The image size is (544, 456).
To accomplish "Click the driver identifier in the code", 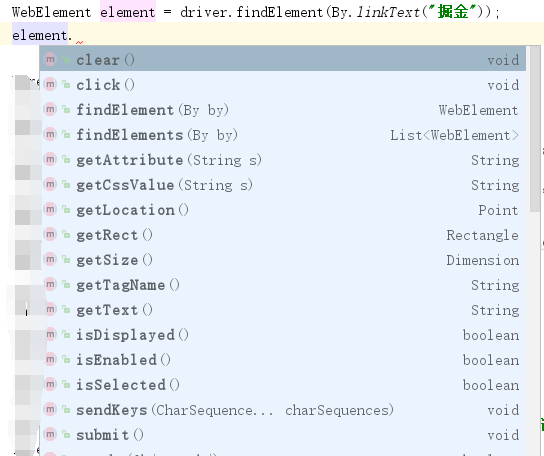I will tap(204, 12).
